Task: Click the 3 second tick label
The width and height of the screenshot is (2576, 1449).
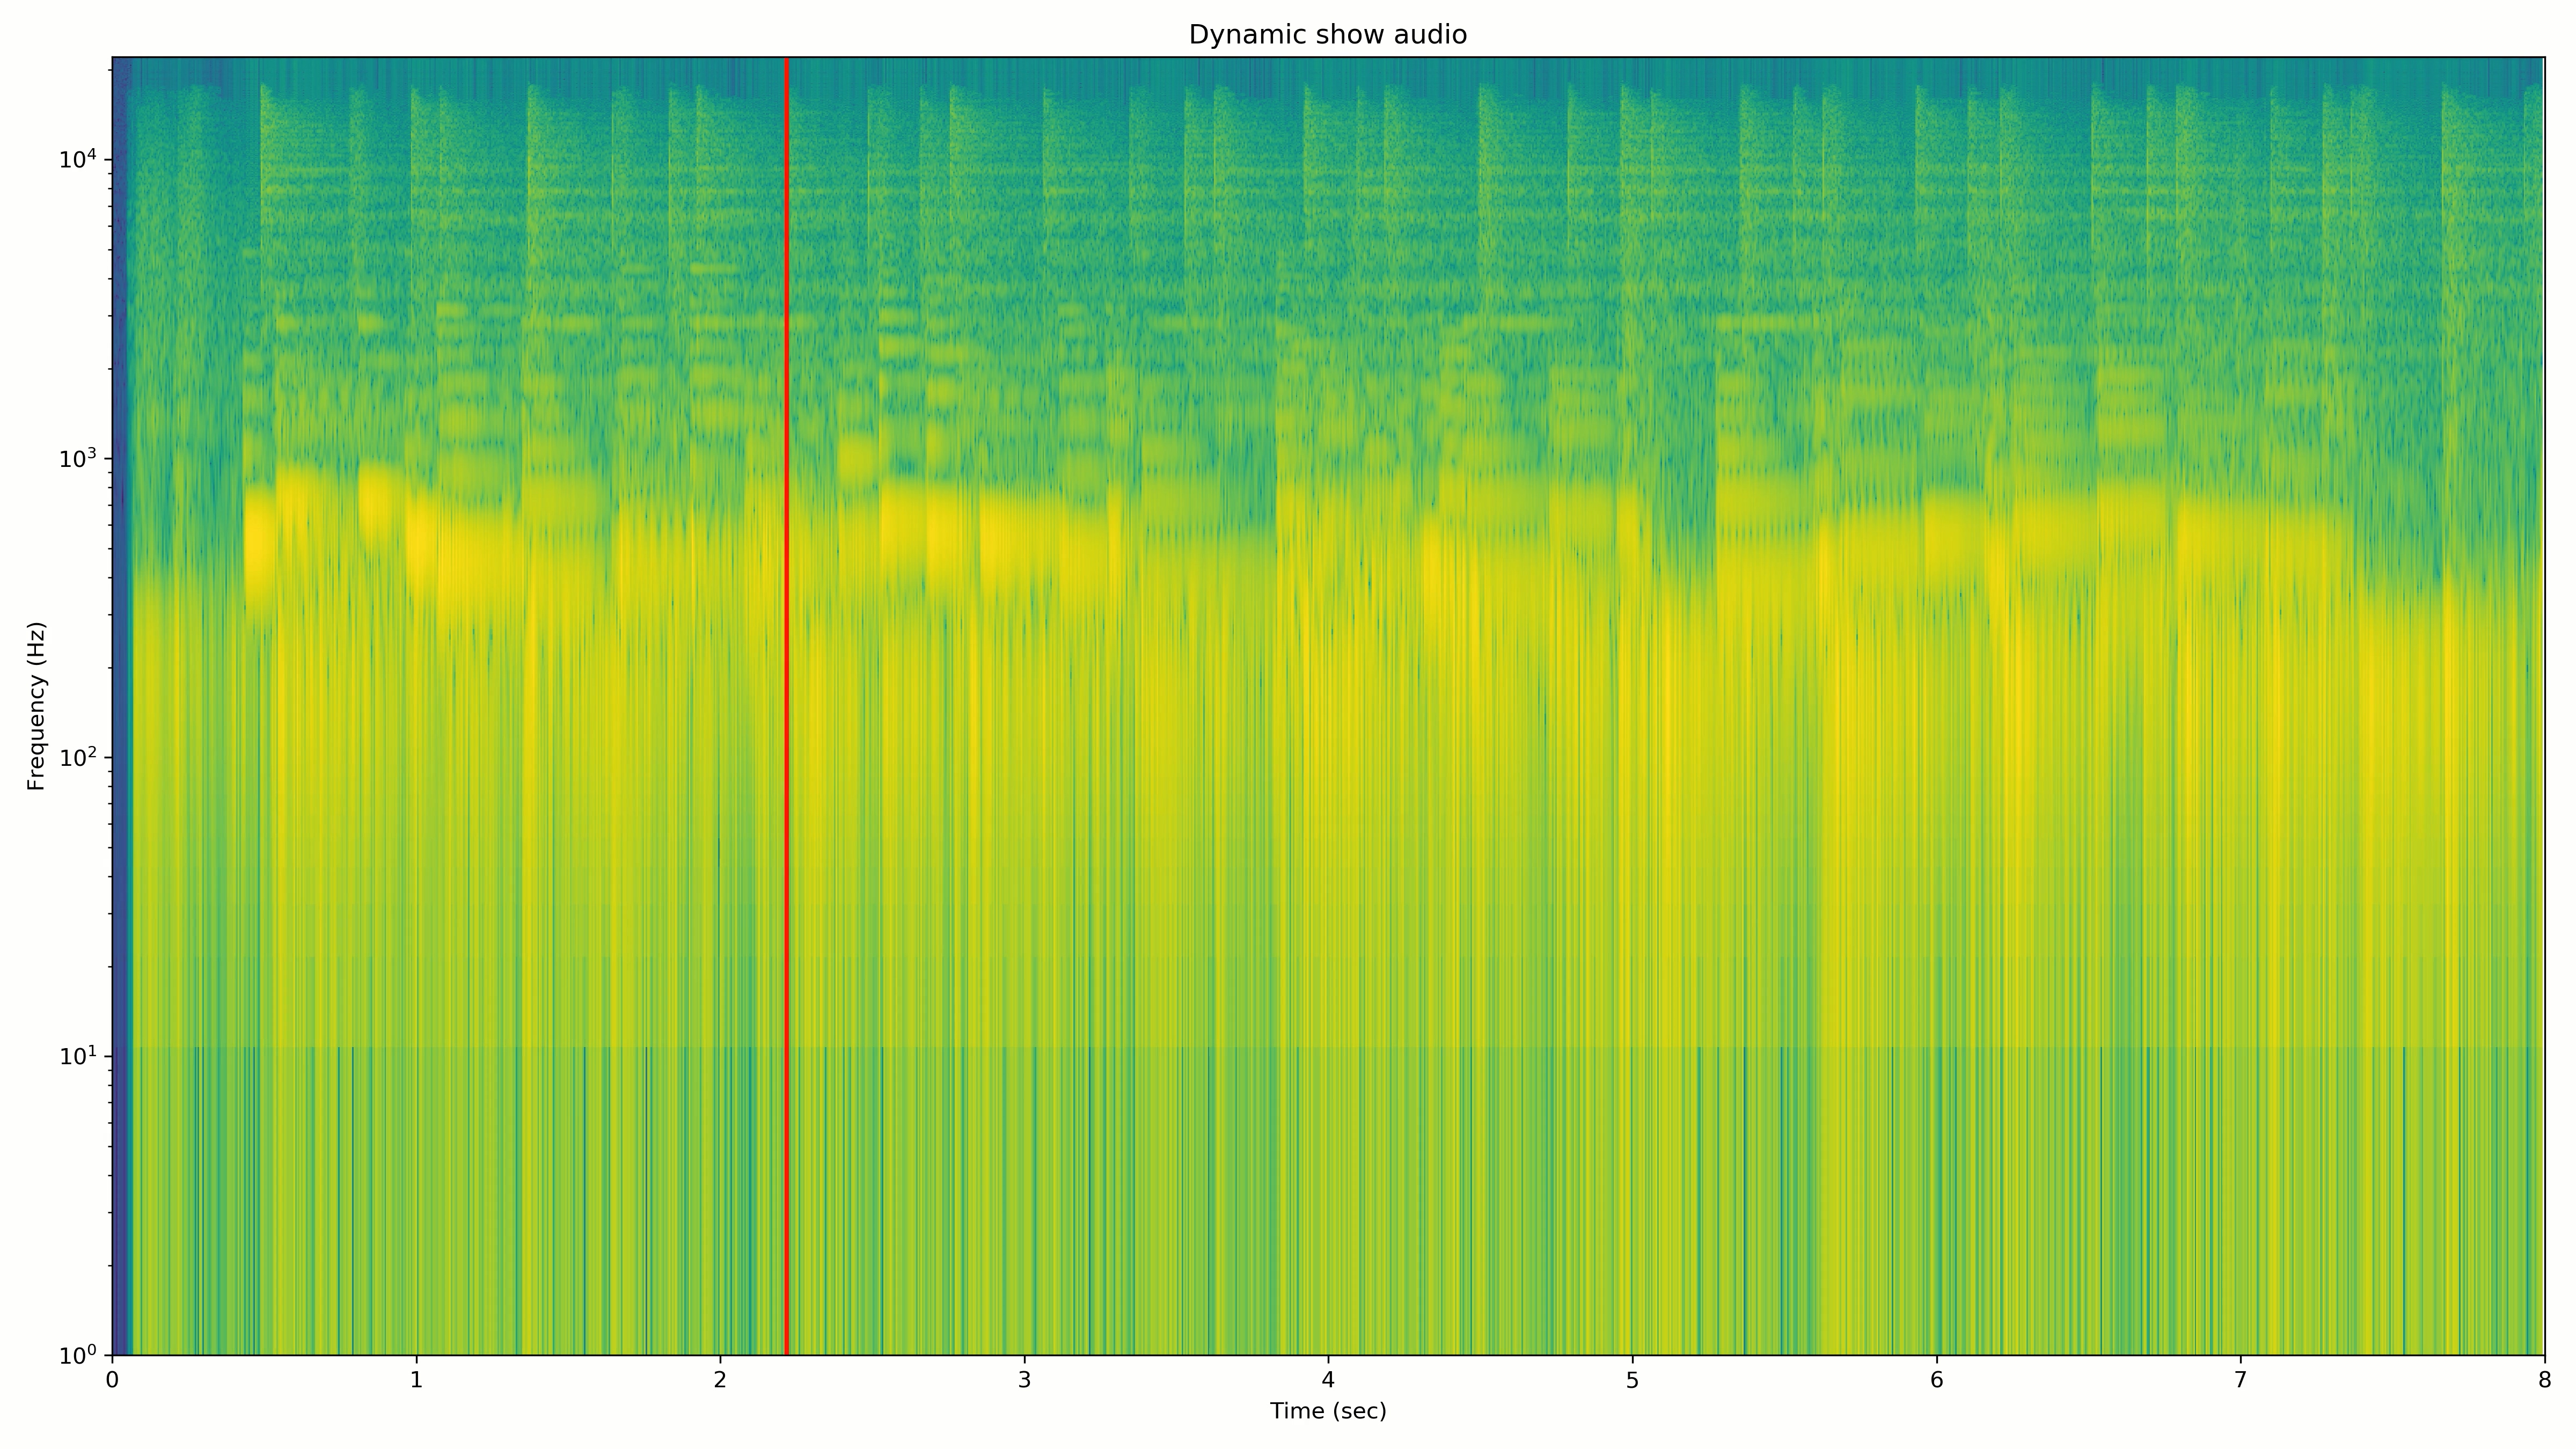Action: pos(1024,1380)
